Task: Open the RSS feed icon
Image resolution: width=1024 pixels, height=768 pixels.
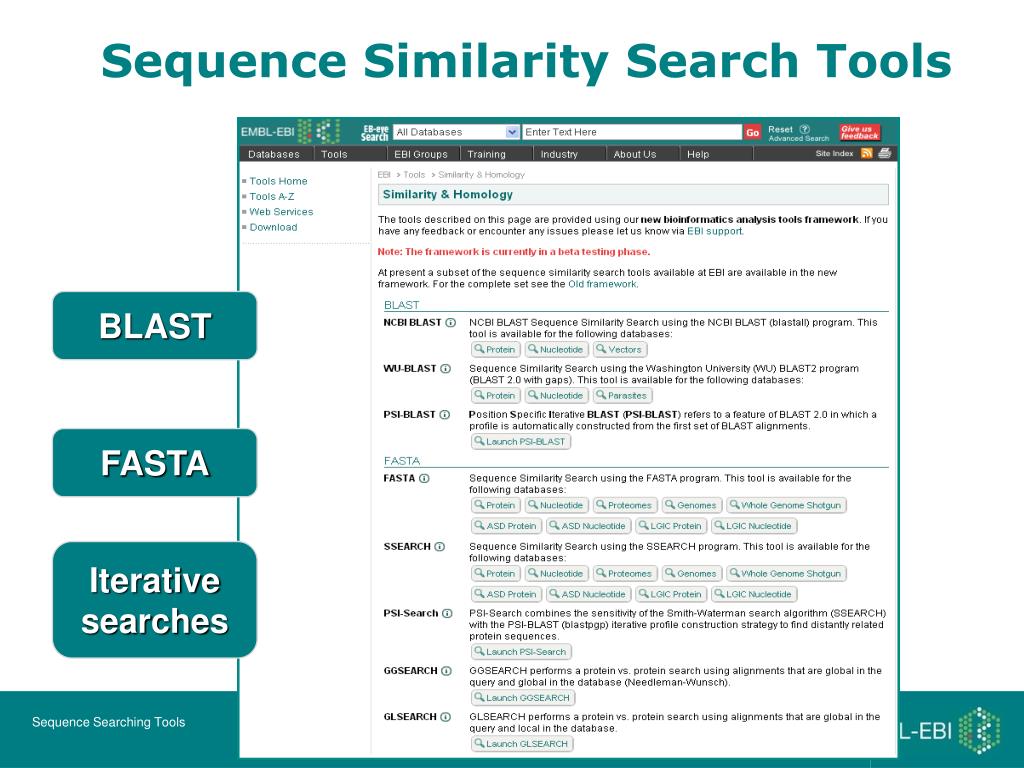Action: pyautogui.click(x=867, y=153)
